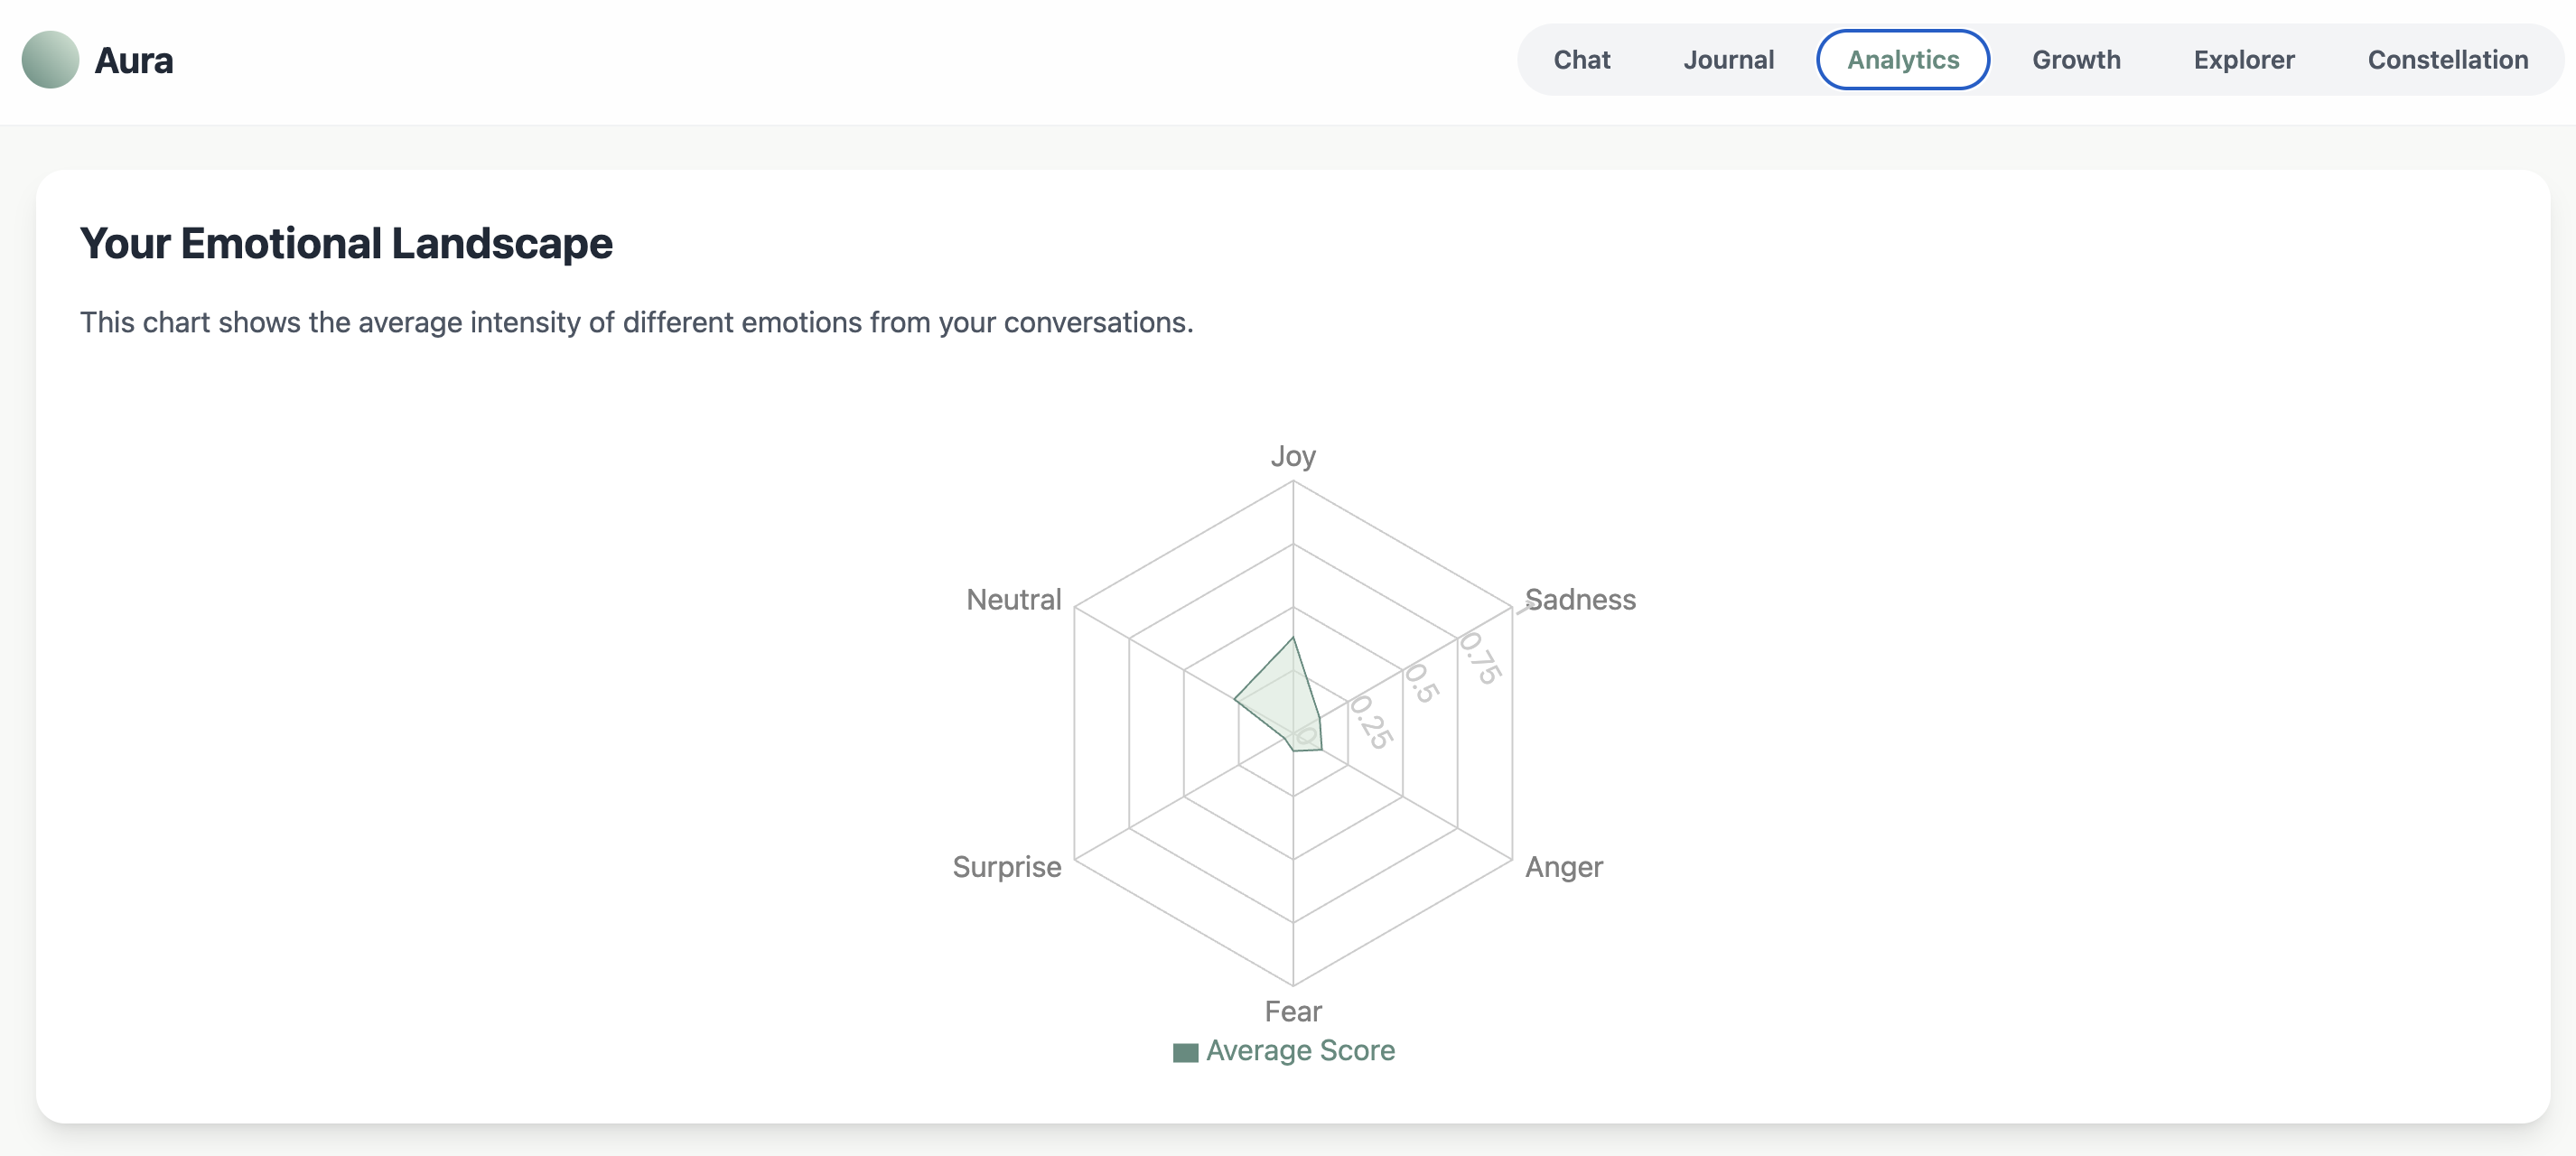The image size is (2576, 1156).
Task: Click the 0.75 scale tick label
Action: pyautogui.click(x=1480, y=658)
